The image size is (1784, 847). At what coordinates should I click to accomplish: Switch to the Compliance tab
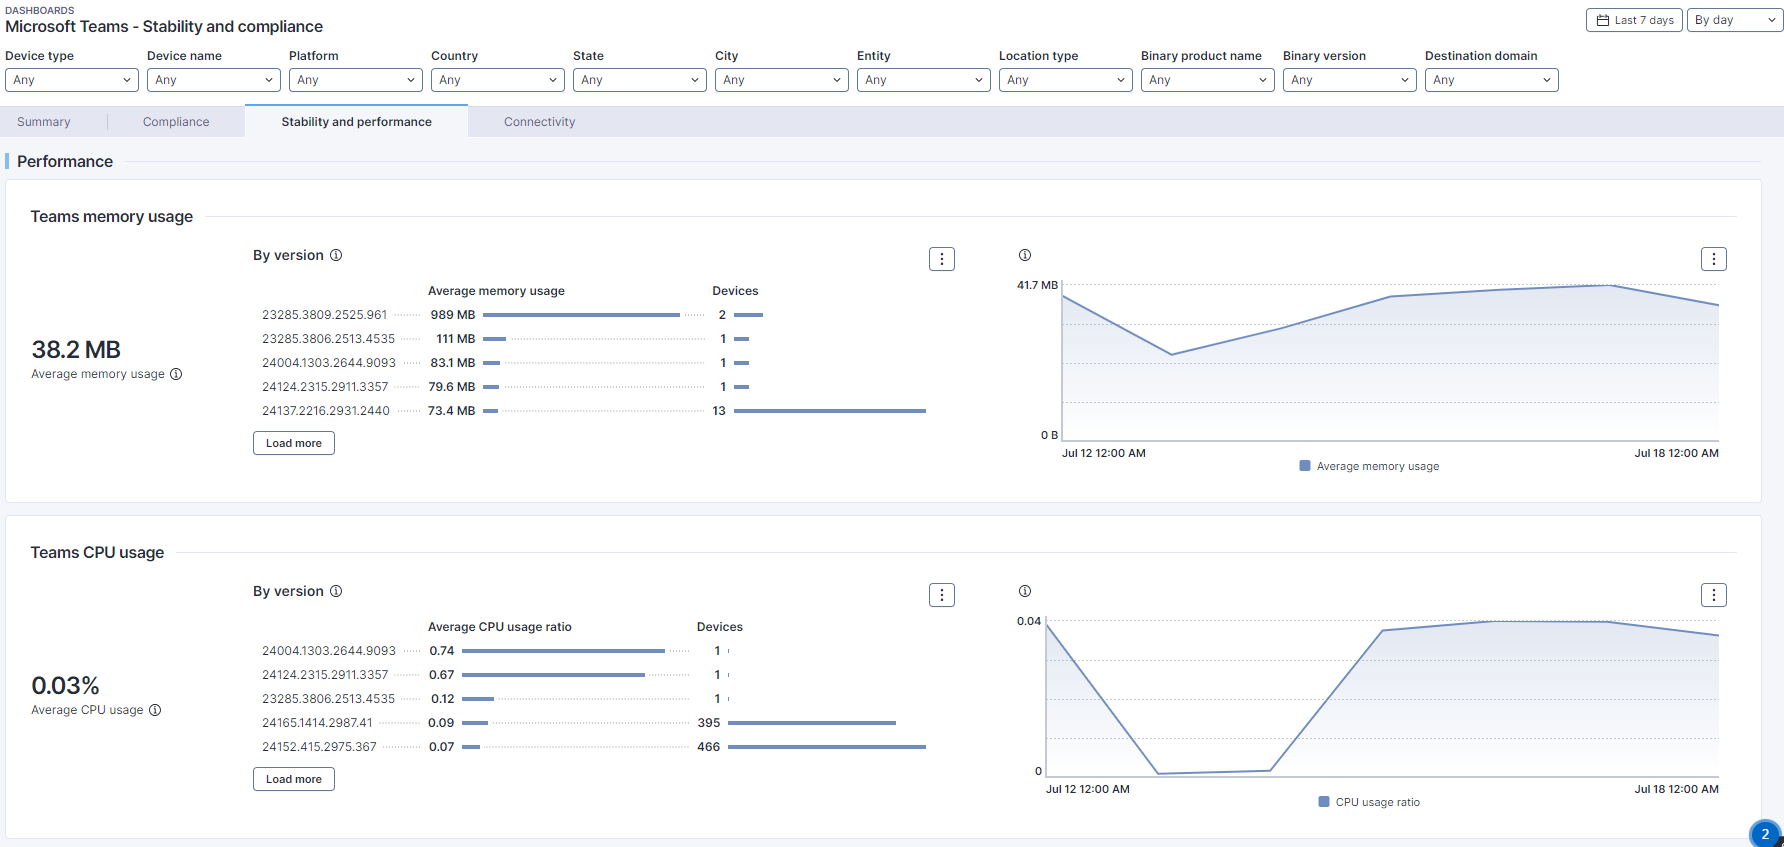176,122
